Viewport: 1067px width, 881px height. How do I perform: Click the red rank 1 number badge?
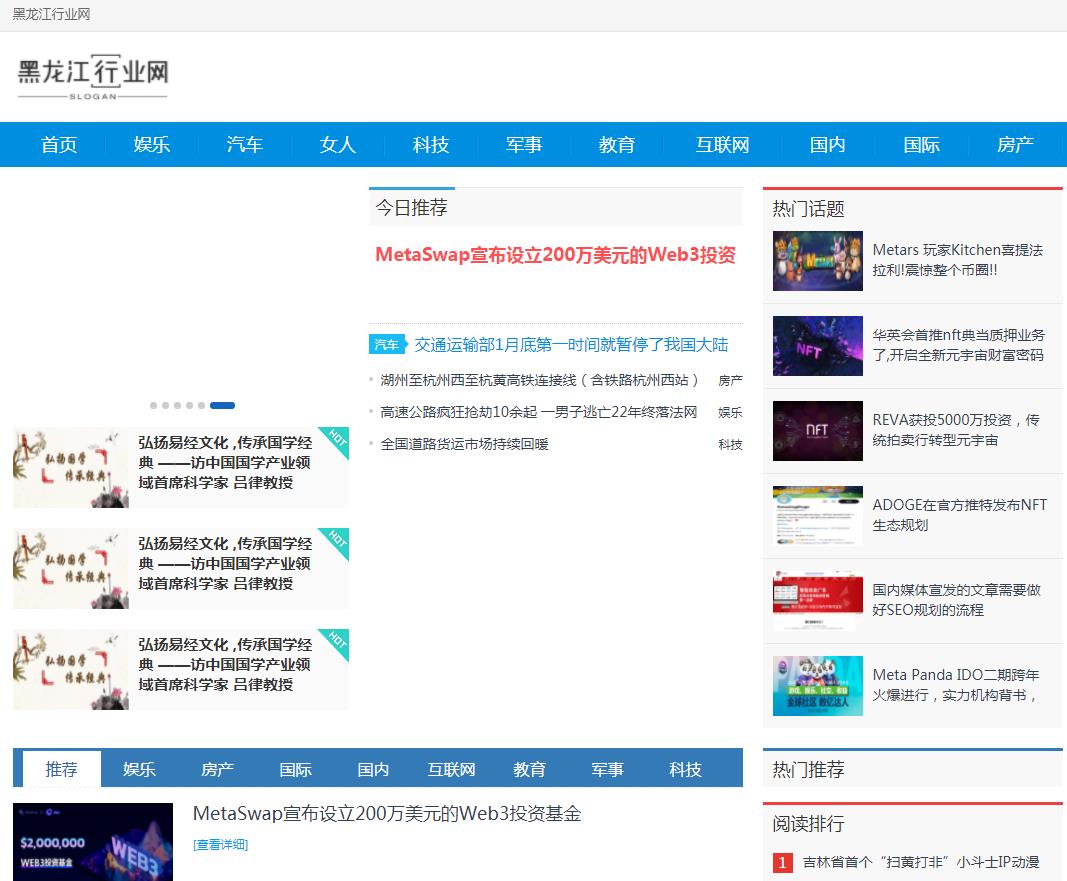point(783,863)
